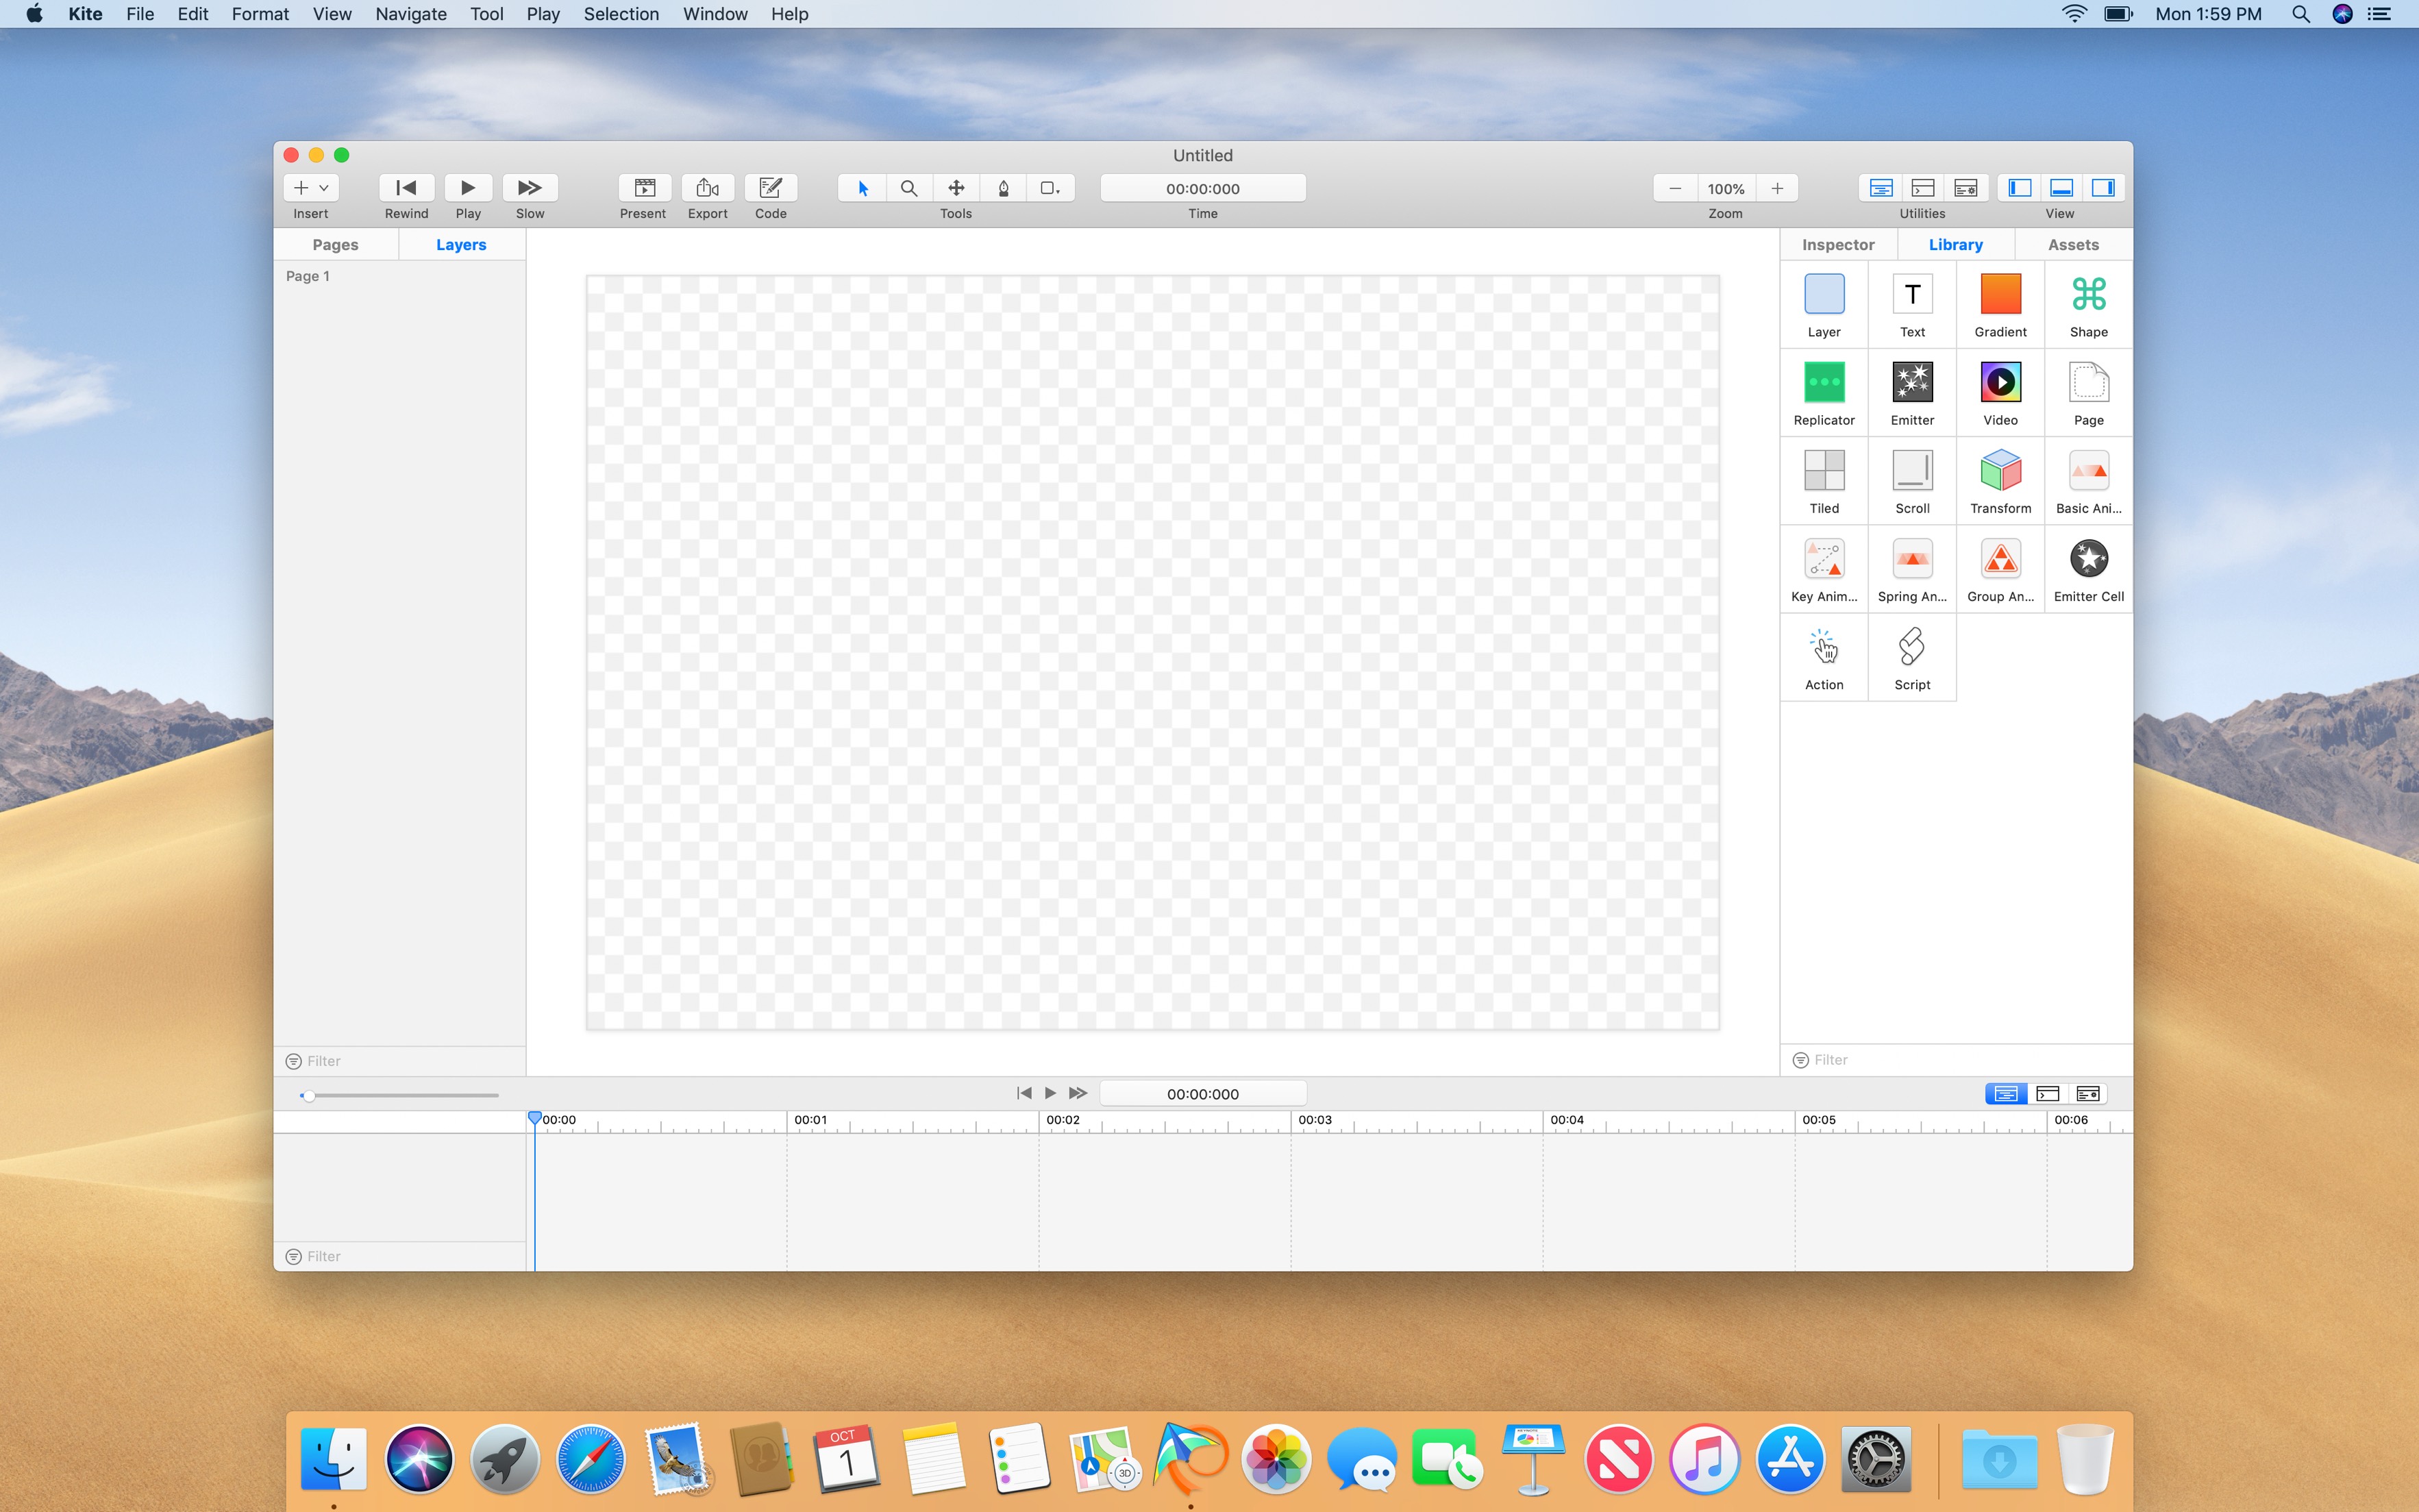Click the small rewind button above the timeline
Image resolution: width=2419 pixels, height=1512 pixels.
(x=1024, y=1094)
